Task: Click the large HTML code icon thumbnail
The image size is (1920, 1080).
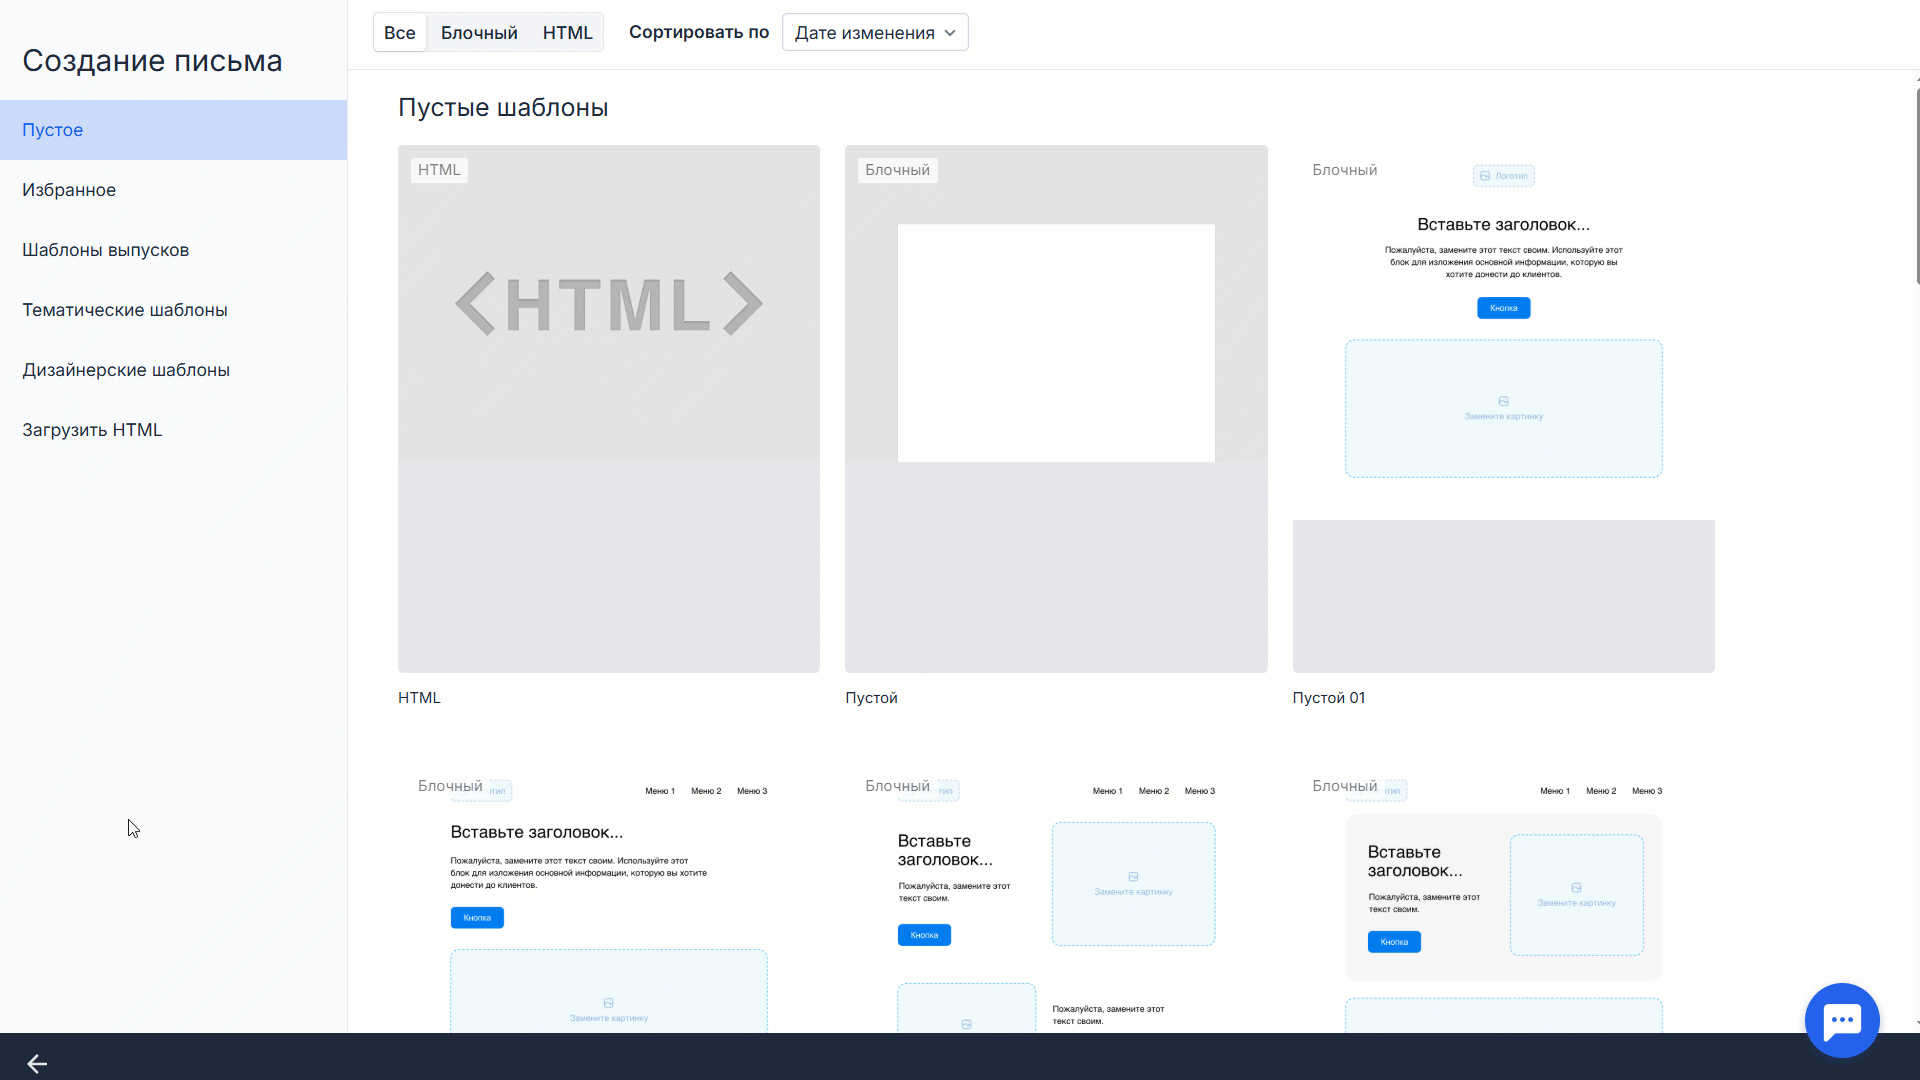Action: (x=608, y=304)
